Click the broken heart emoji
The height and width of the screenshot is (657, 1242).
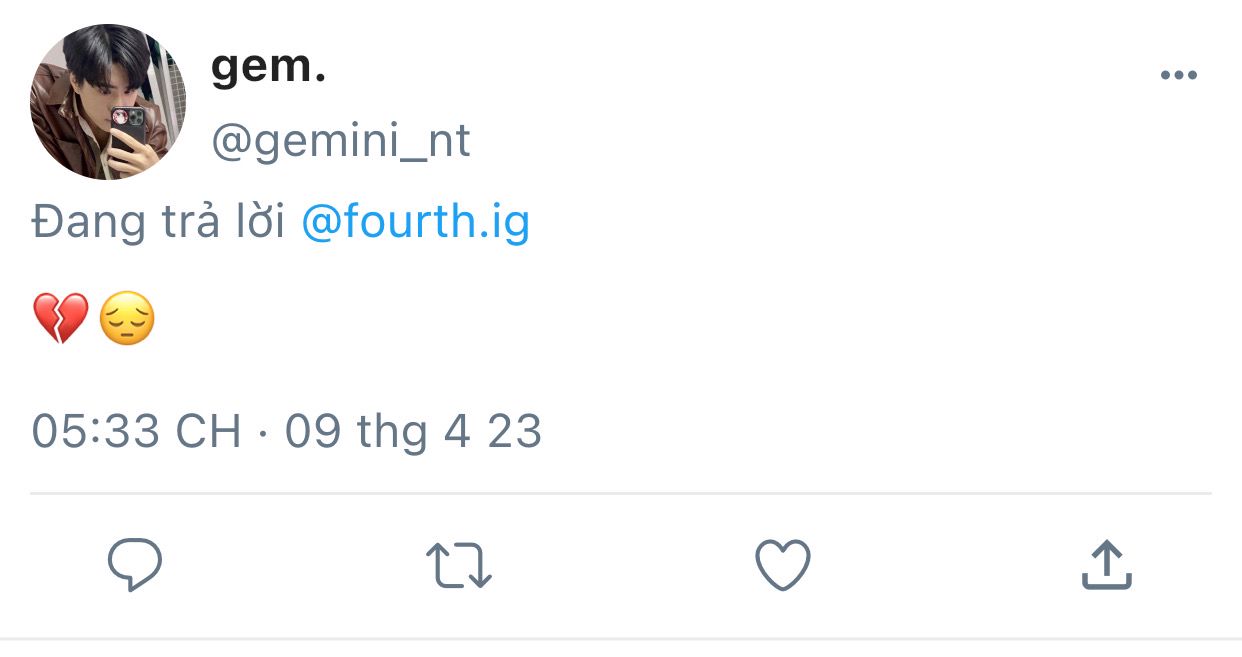61,320
